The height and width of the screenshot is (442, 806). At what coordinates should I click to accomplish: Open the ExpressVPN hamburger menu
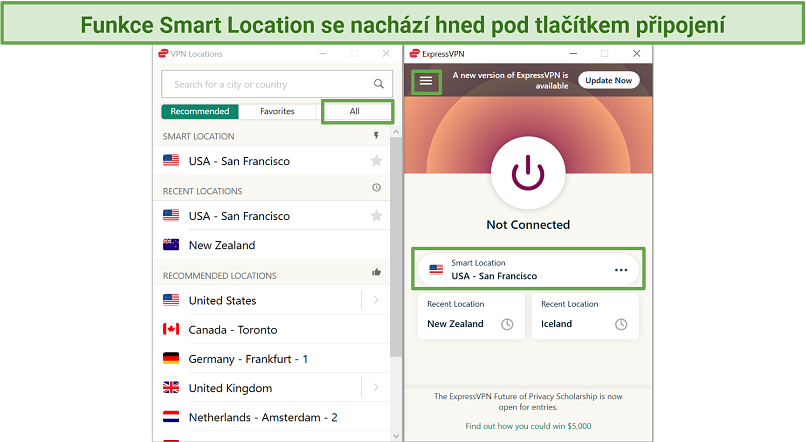click(x=426, y=81)
